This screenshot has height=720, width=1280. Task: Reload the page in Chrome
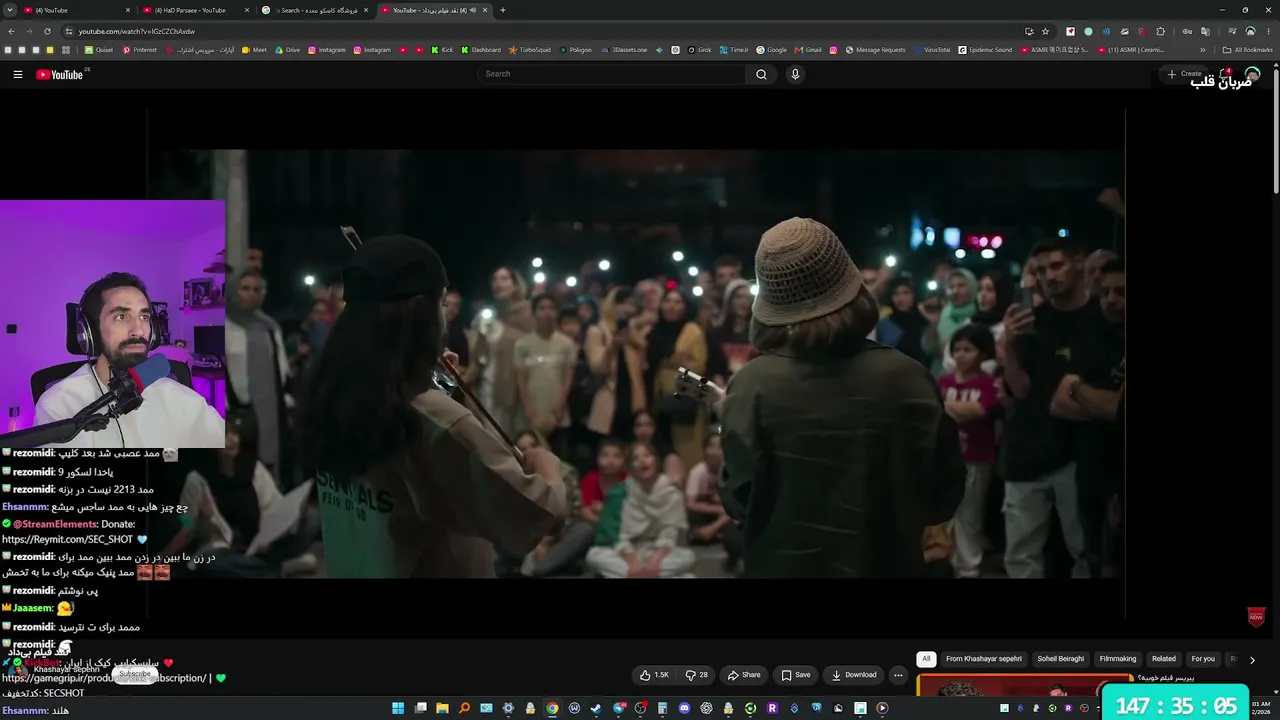pyautogui.click(x=47, y=31)
